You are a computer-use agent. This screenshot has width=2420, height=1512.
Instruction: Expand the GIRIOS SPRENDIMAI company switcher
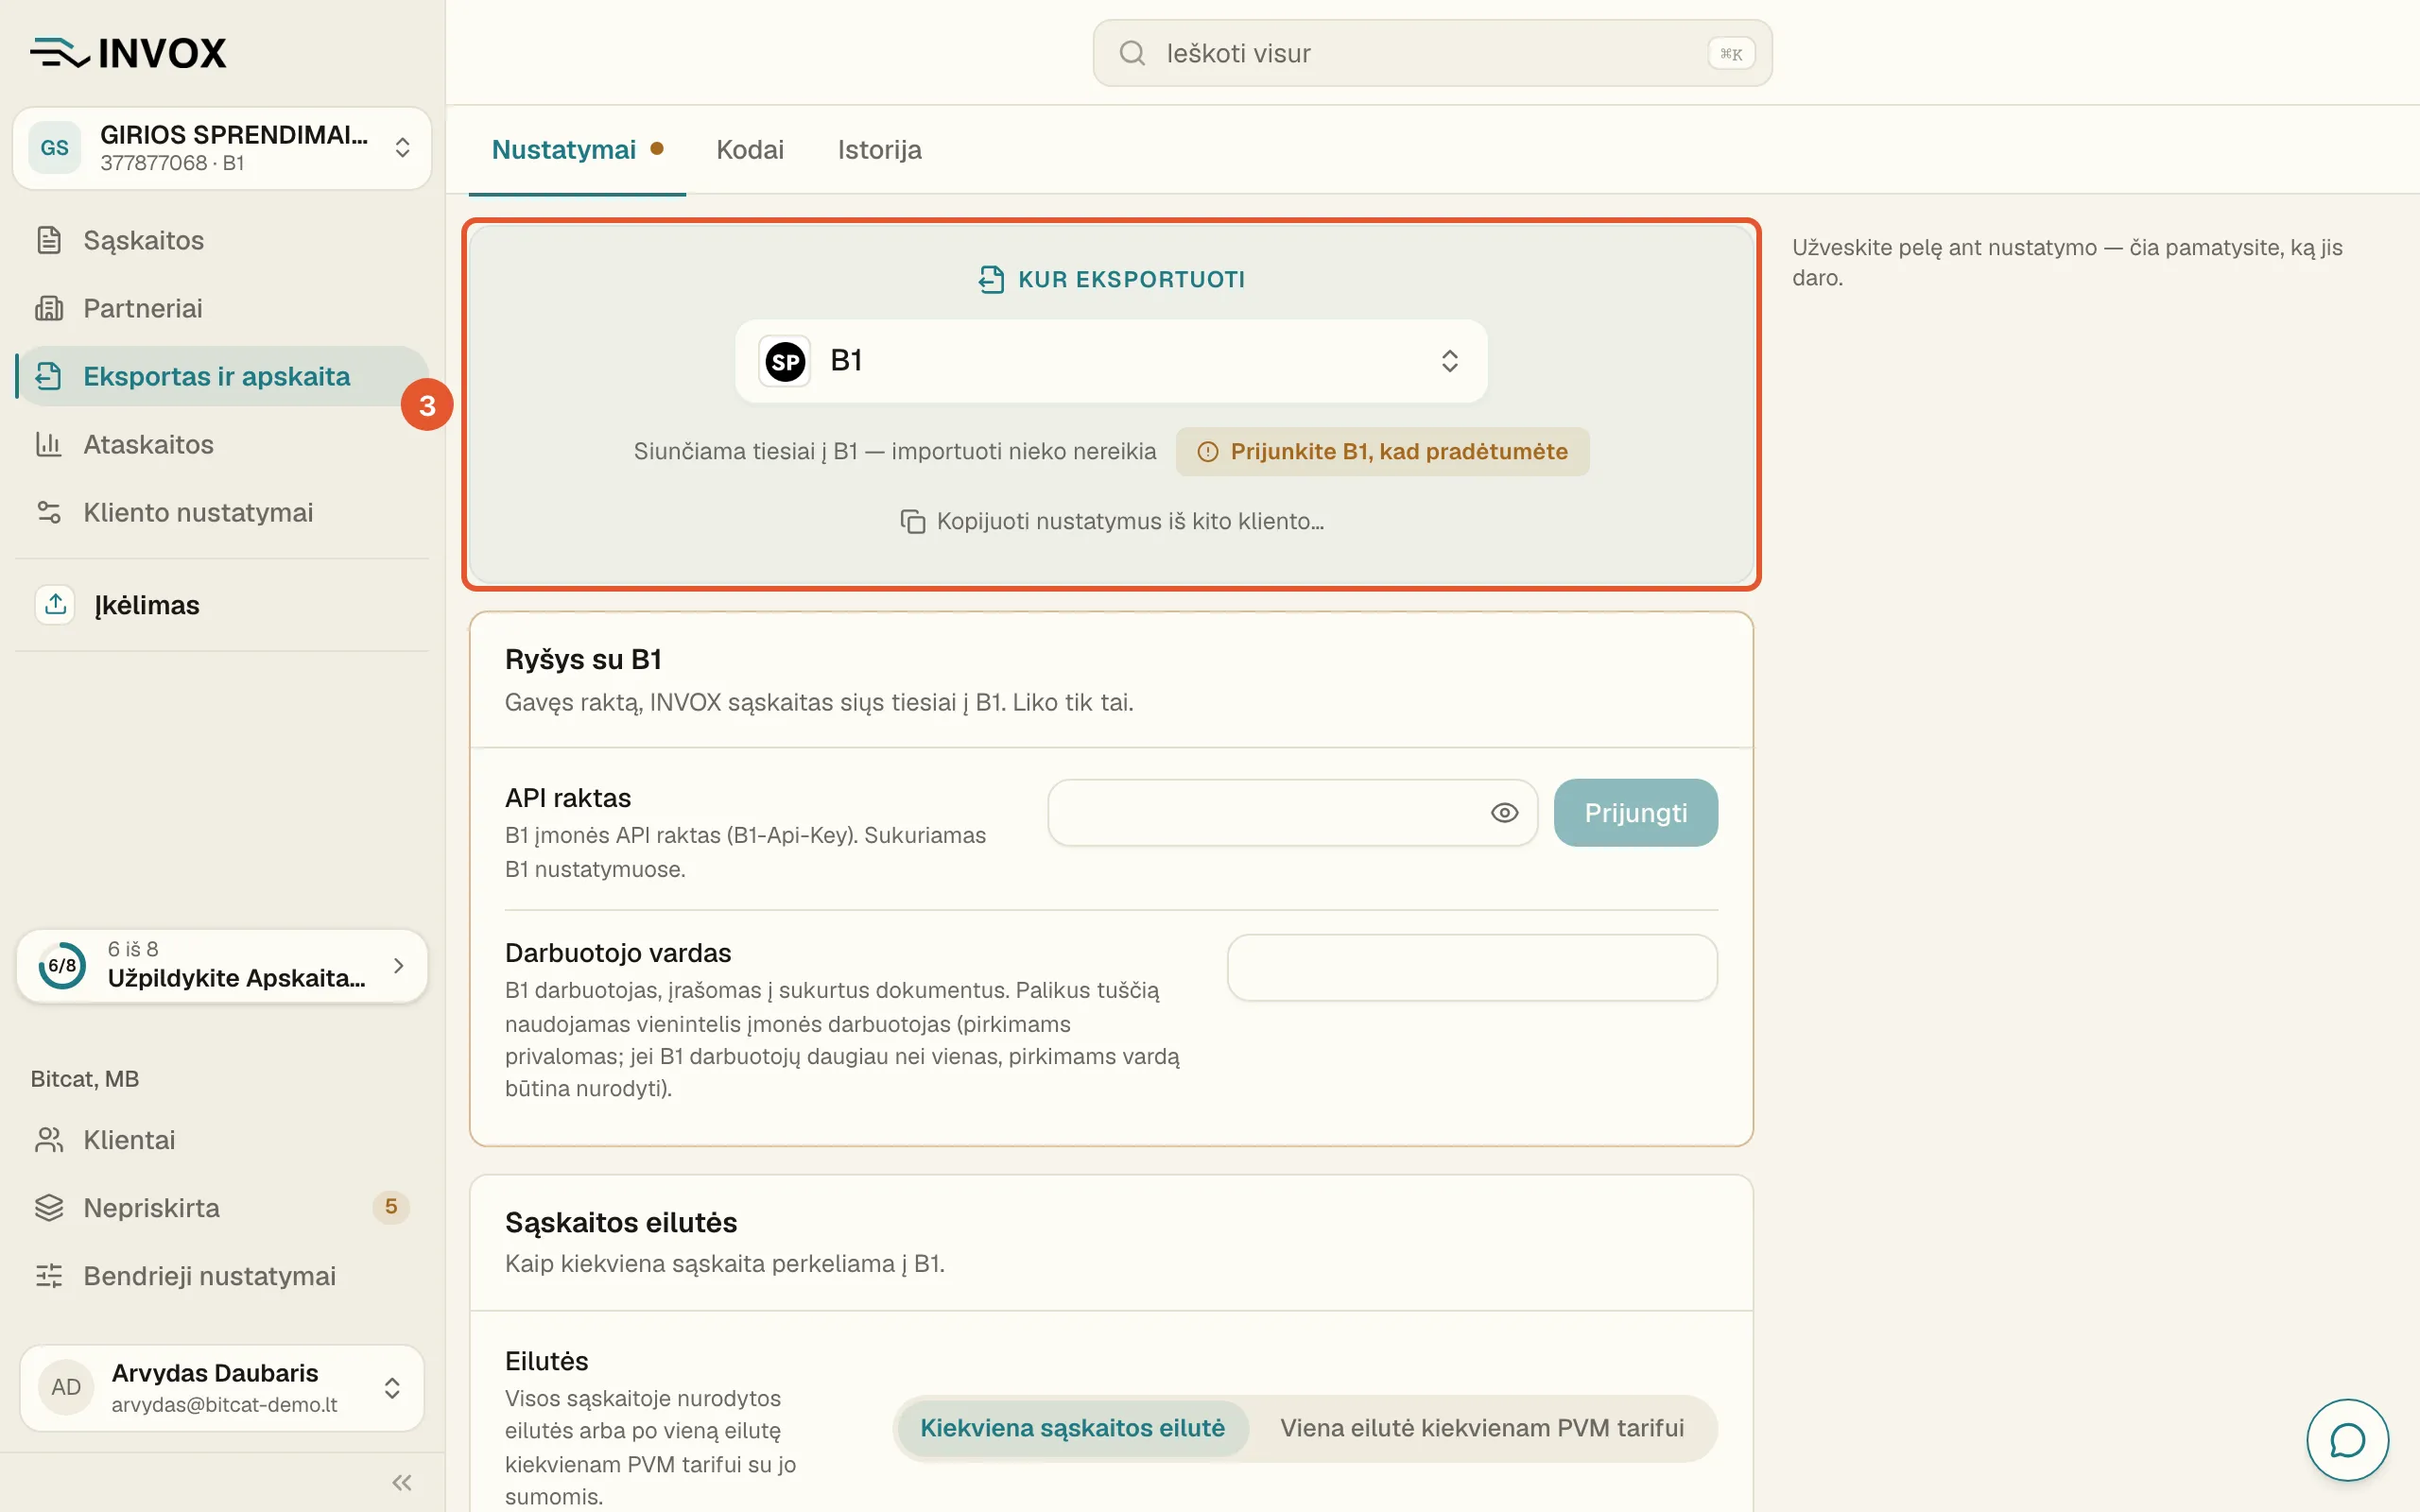point(222,148)
